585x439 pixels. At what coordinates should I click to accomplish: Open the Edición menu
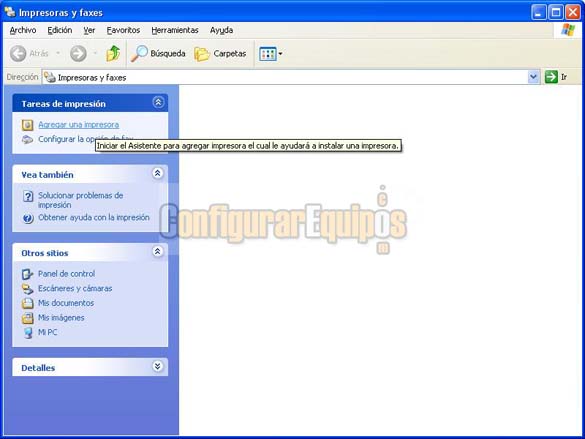[60, 30]
